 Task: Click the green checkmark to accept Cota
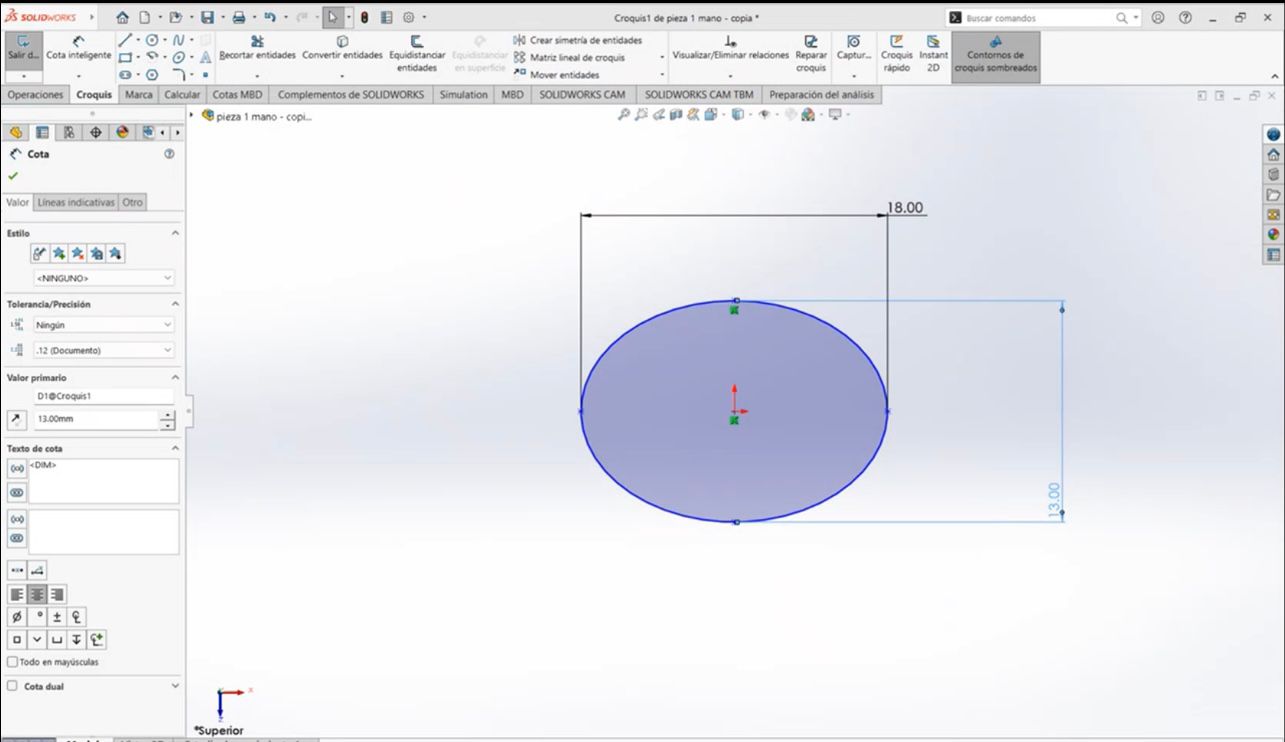click(x=13, y=176)
